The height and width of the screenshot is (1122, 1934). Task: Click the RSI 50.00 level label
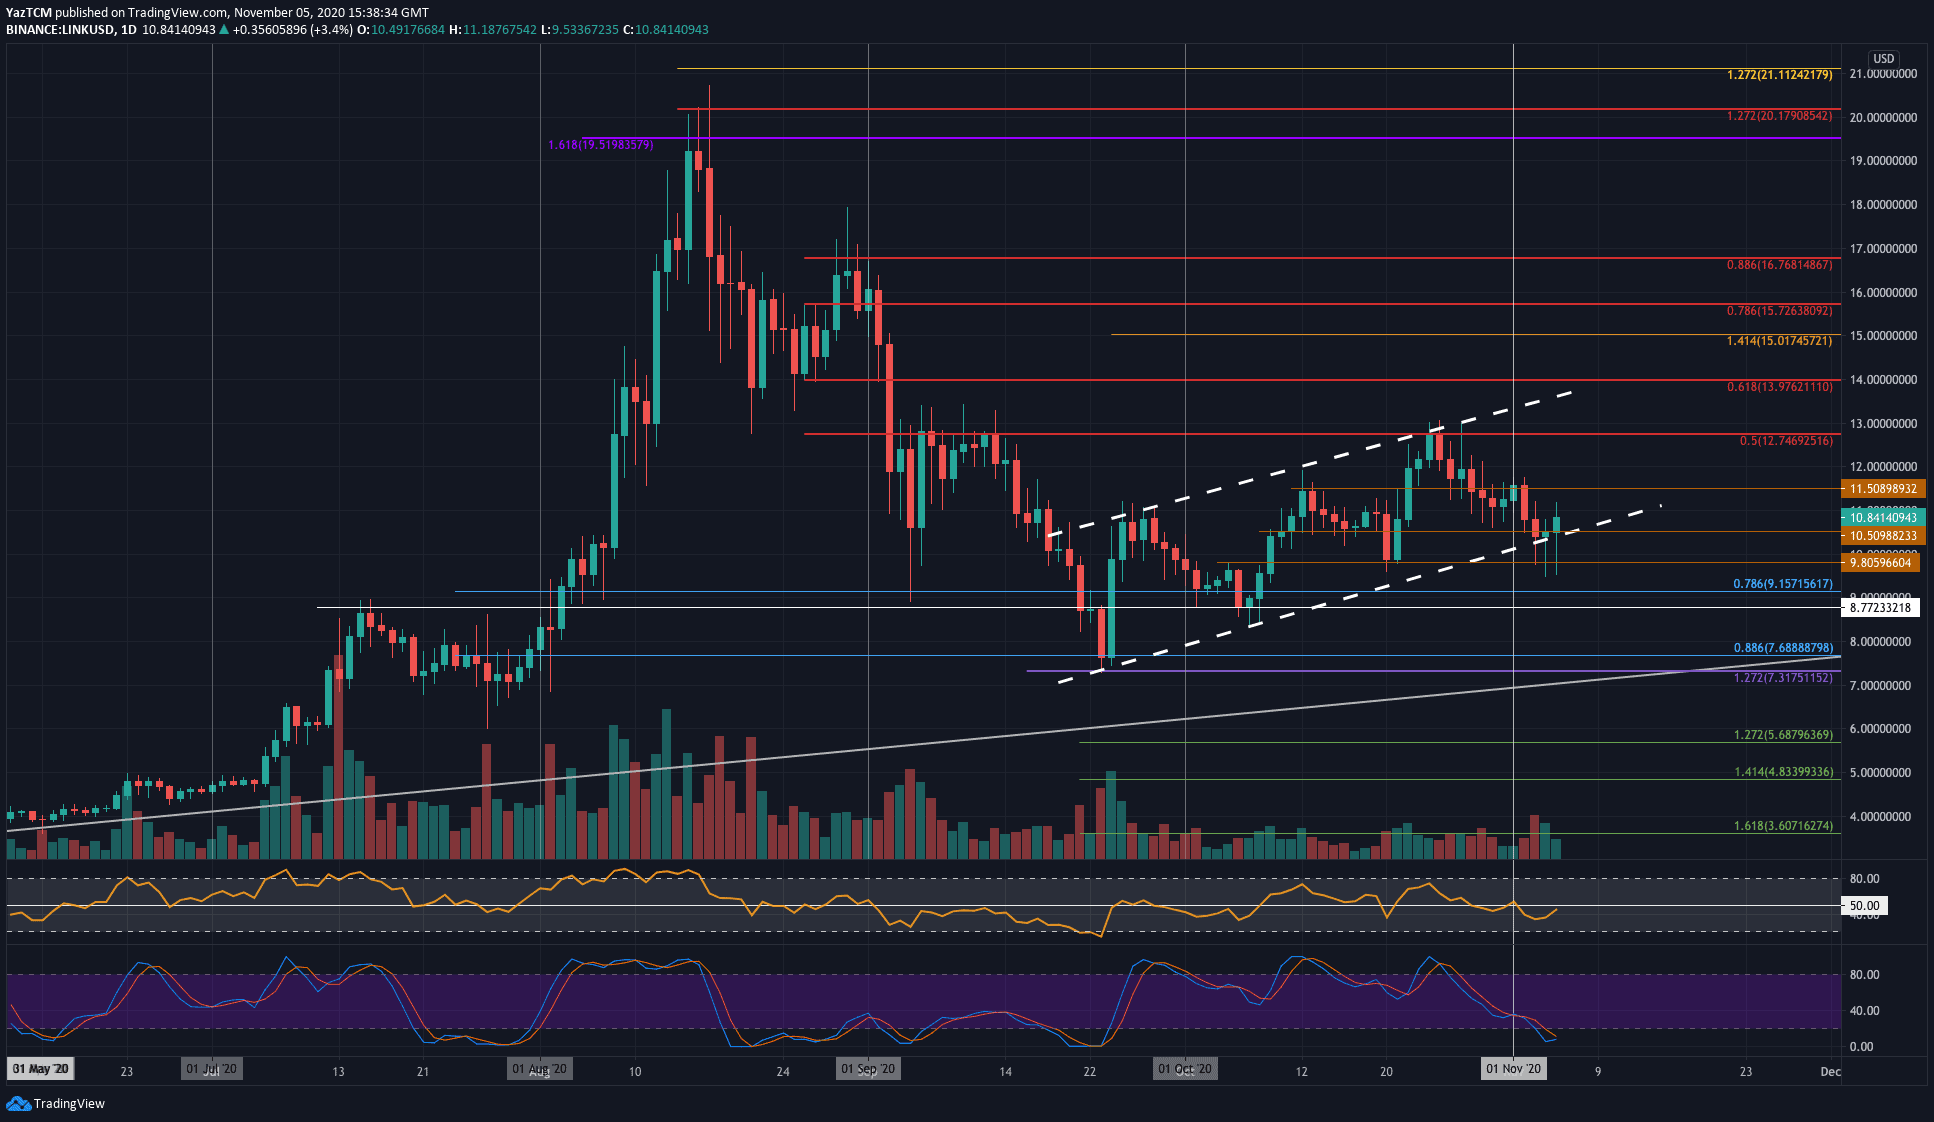1864,906
